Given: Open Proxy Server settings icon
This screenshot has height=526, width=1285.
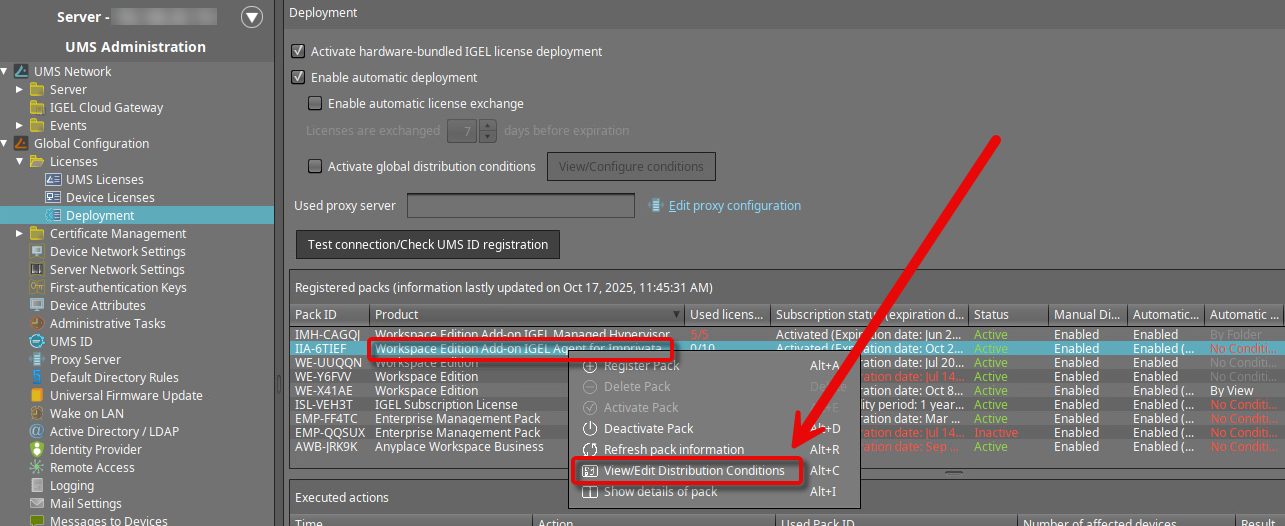Looking at the screenshot, I should (38, 360).
